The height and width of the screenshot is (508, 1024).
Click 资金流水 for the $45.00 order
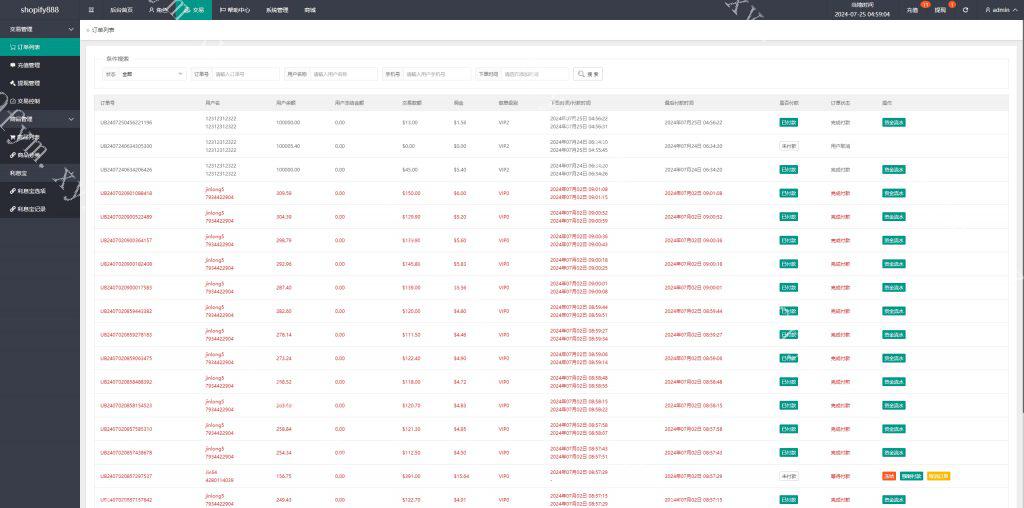tap(893, 169)
